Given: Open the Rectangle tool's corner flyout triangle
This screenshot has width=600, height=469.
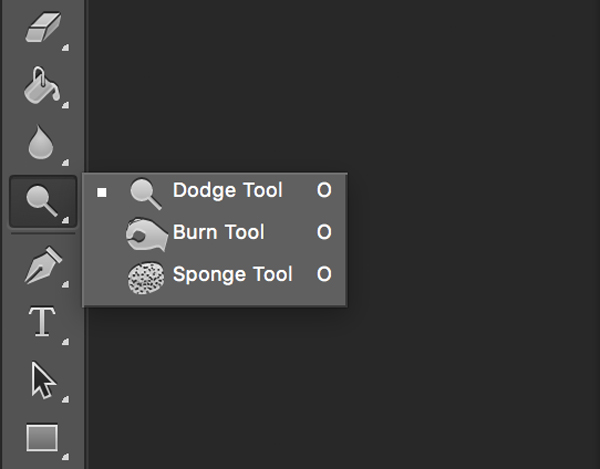Looking at the screenshot, I should 66,455.
